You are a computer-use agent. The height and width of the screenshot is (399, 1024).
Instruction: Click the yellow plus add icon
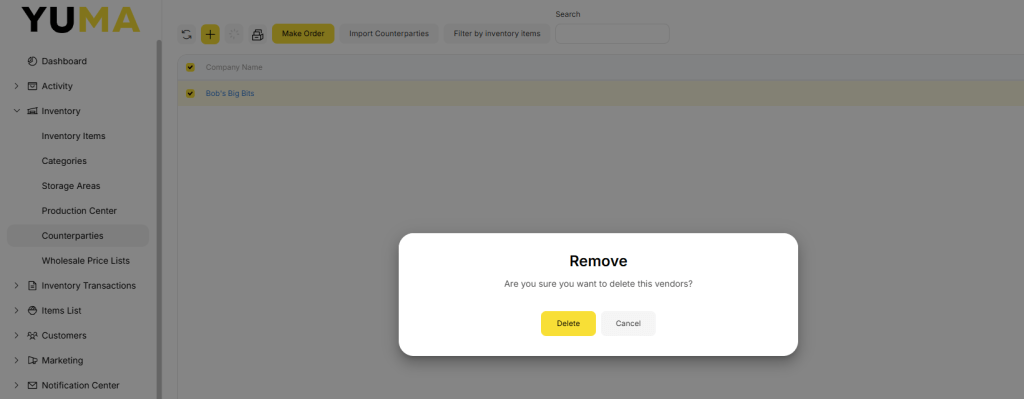[x=210, y=35]
